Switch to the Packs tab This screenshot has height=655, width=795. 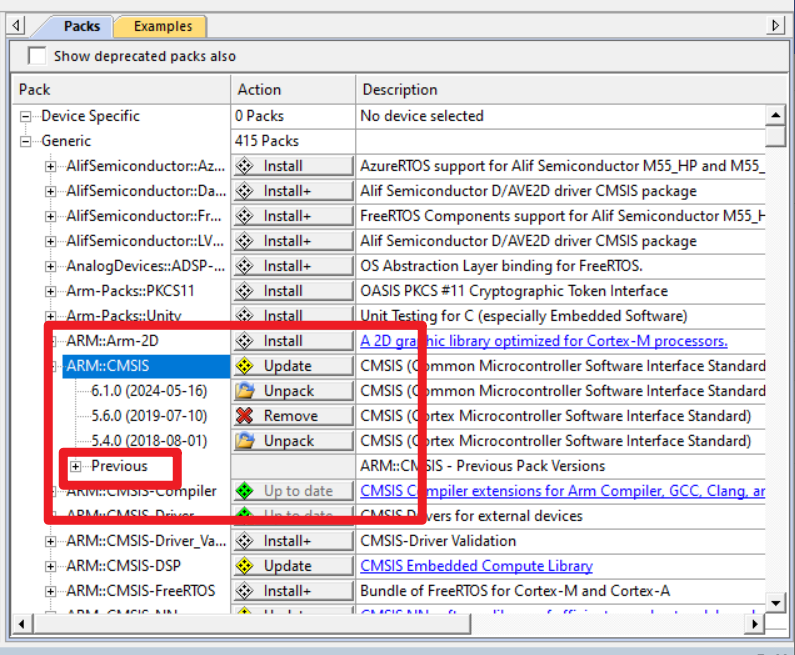coord(81,26)
